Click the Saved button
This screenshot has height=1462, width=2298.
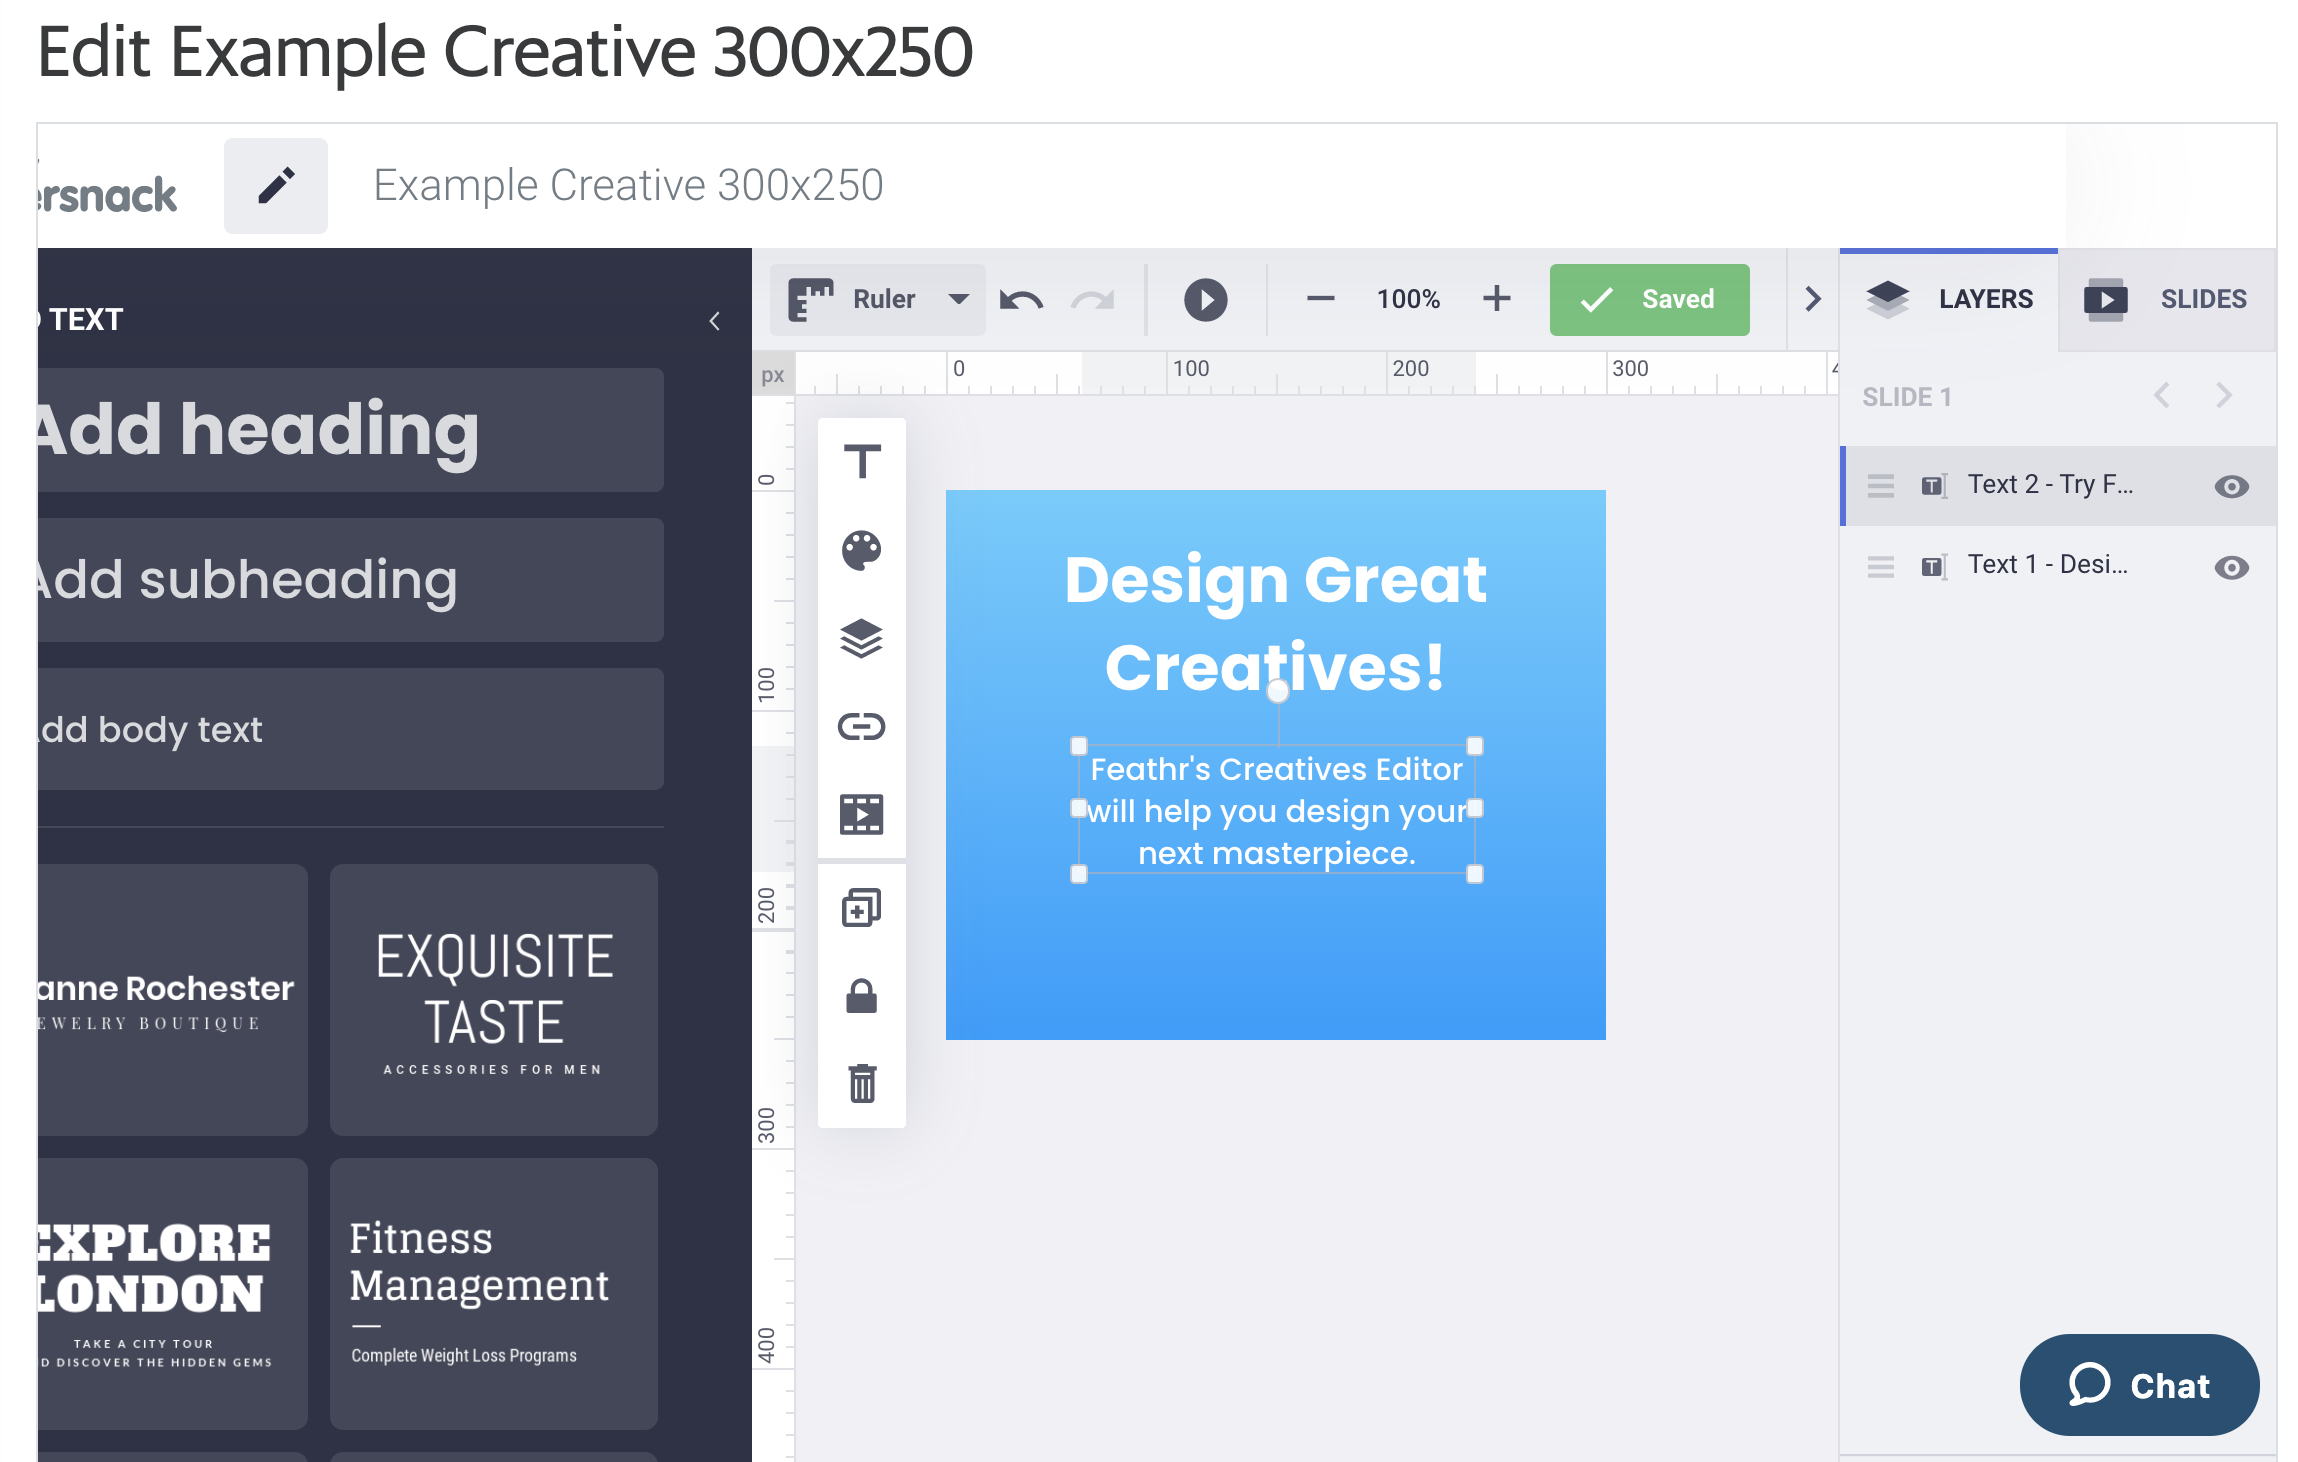click(x=1650, y=299)
